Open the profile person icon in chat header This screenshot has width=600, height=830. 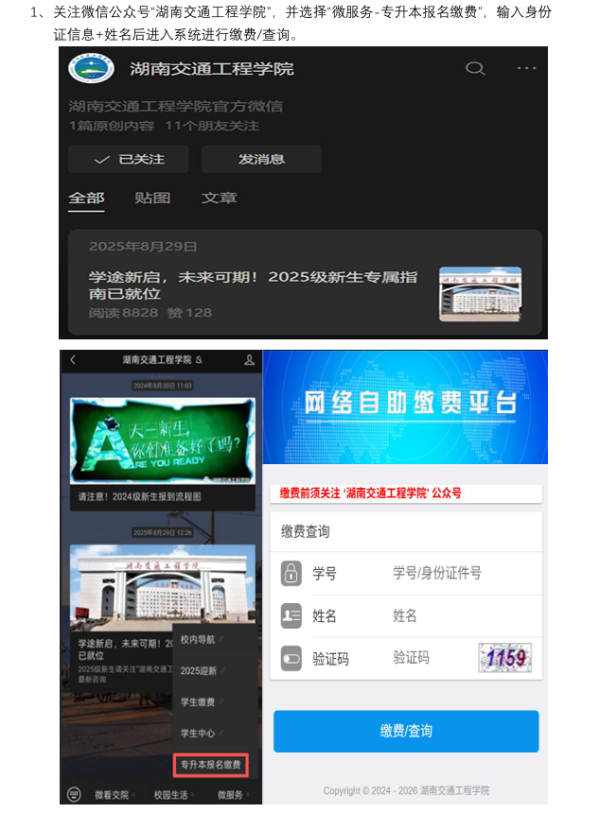pyautogui.click(x=249, y=359)
